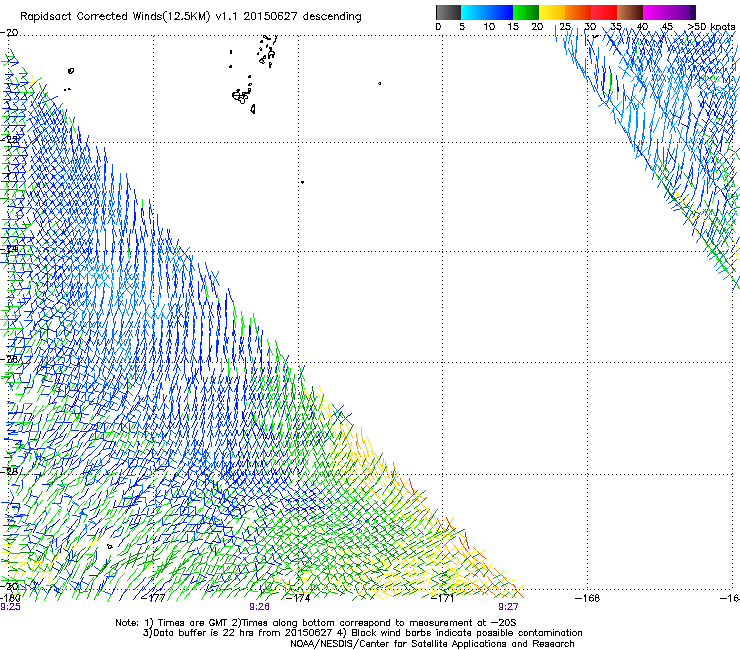The width and height of the screenshot is (740, 650).
Task: Click the magenta 40–45 knots color bar segment
Action: pos(656,12)
